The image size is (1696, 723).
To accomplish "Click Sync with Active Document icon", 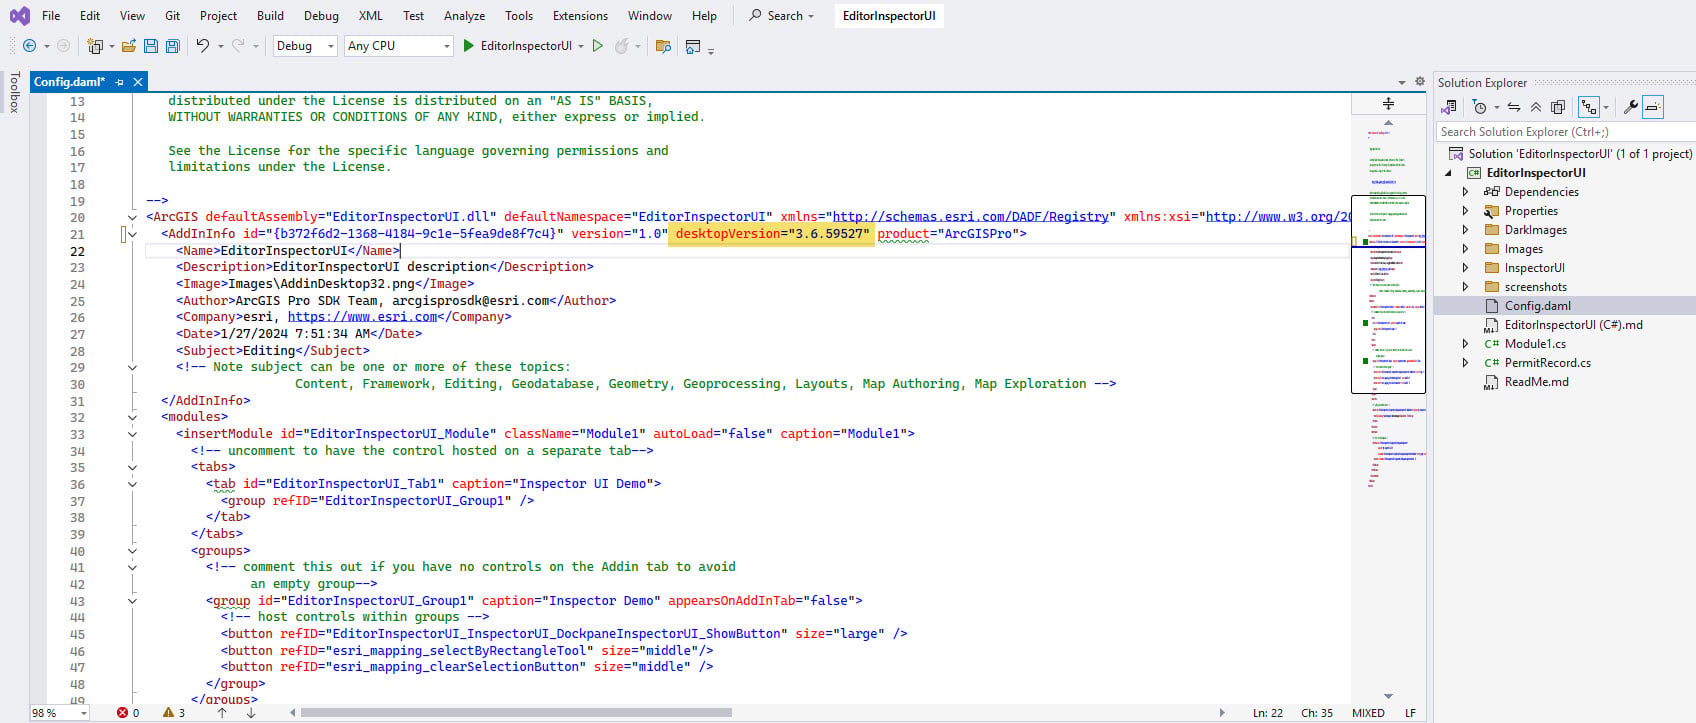I will [1514, 107].
